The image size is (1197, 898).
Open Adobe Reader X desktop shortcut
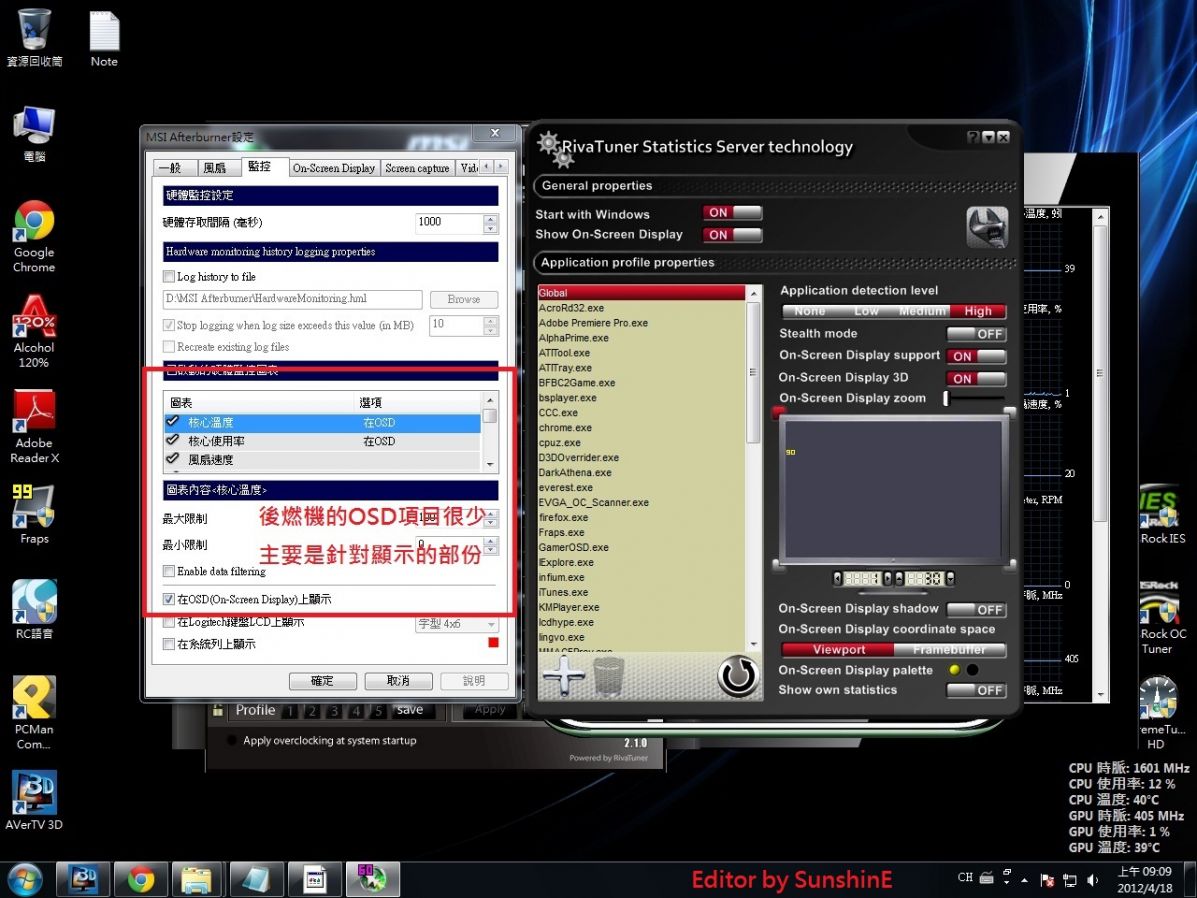click(34, 426)
